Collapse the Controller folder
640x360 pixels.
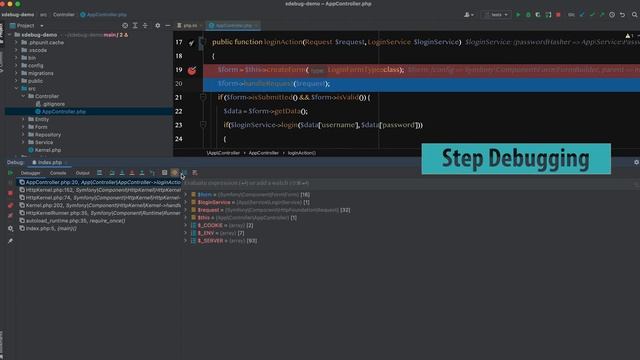(x=23, y=96)
